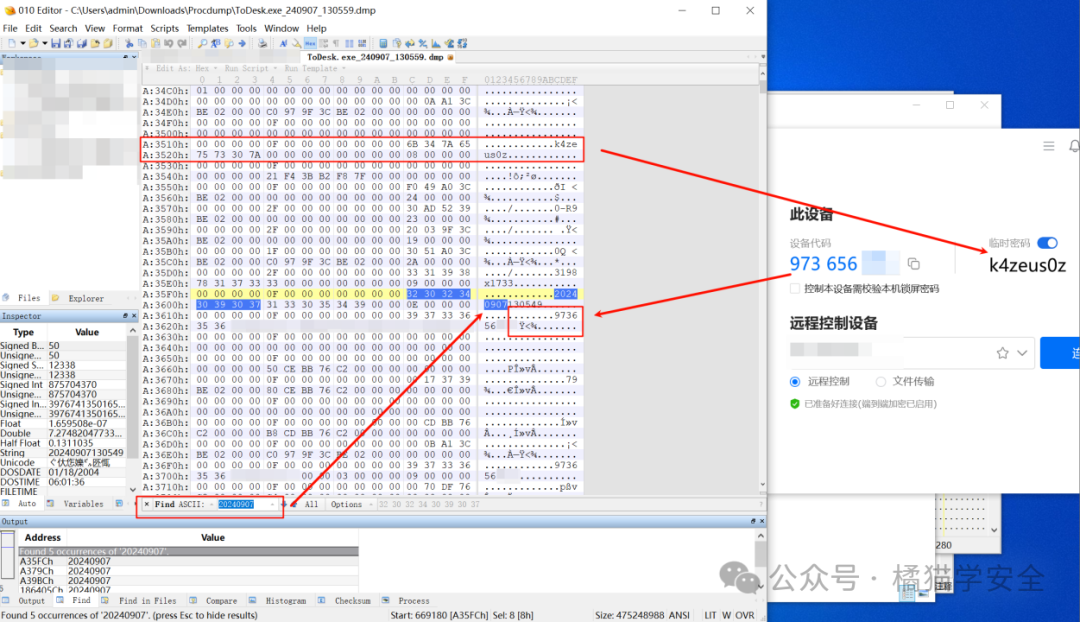This screenshot has width=1080, height=622.
Task: Open the Edit As: Hex dropdown
Action: 187,68
